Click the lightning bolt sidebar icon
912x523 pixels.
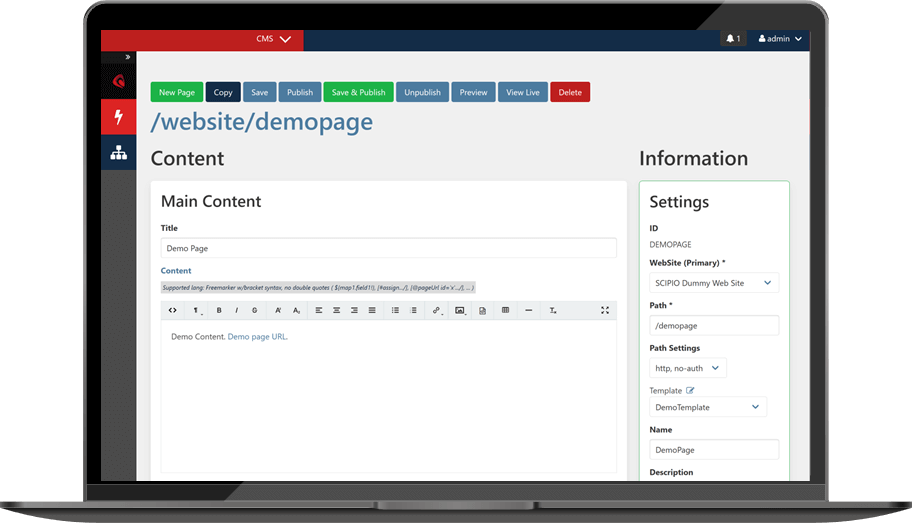point(119,117)
